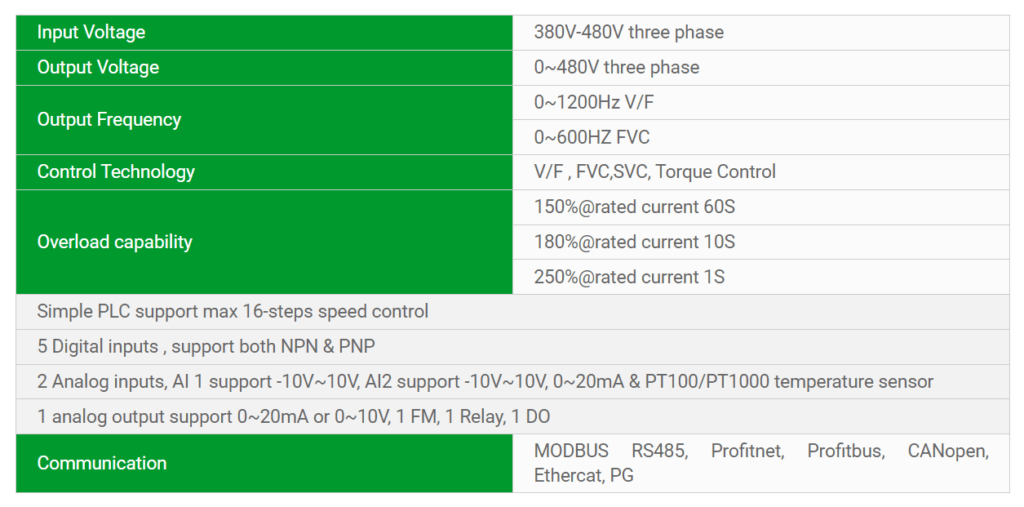Select the 0~1200Hz V/F value
Viewport: 1024px width, 507px height.
[594, 102]
